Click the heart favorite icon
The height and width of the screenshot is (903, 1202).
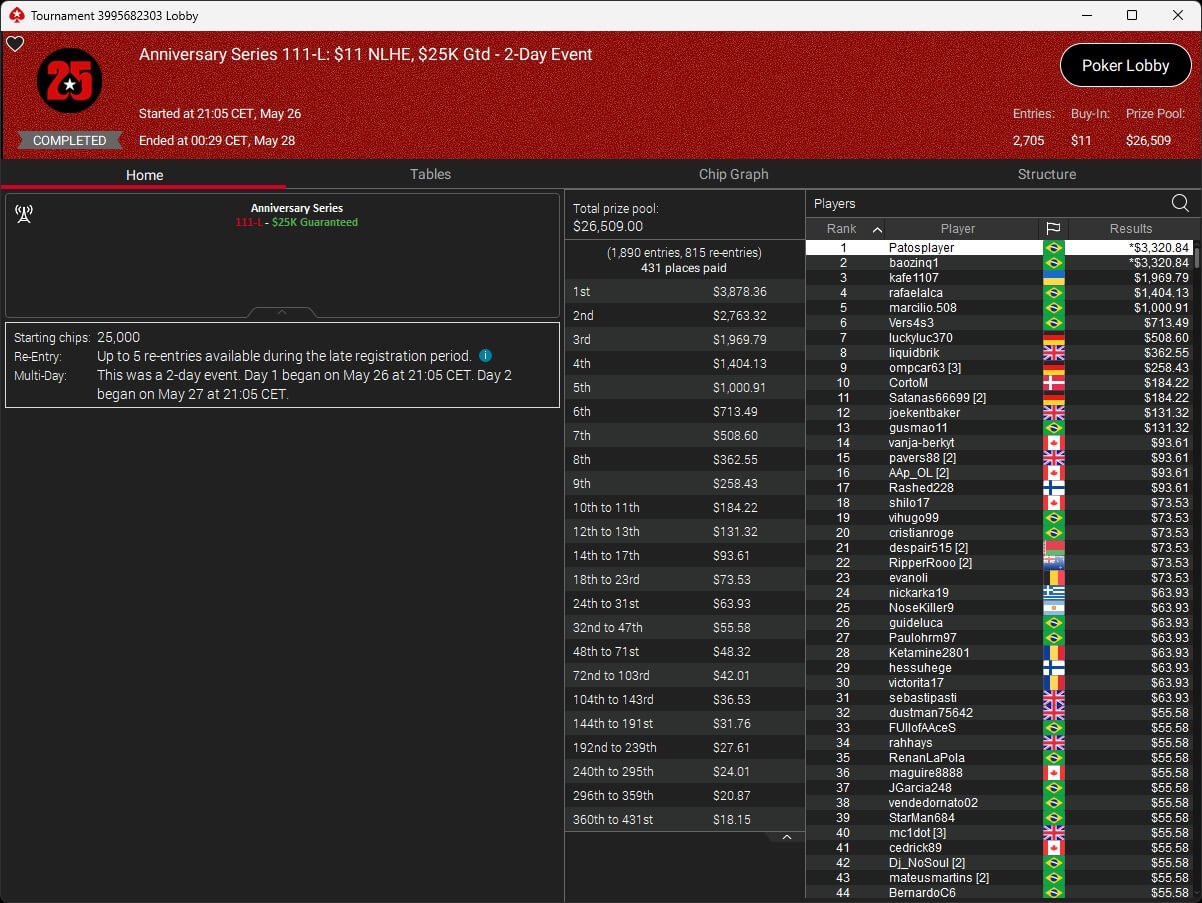point(15,44)
